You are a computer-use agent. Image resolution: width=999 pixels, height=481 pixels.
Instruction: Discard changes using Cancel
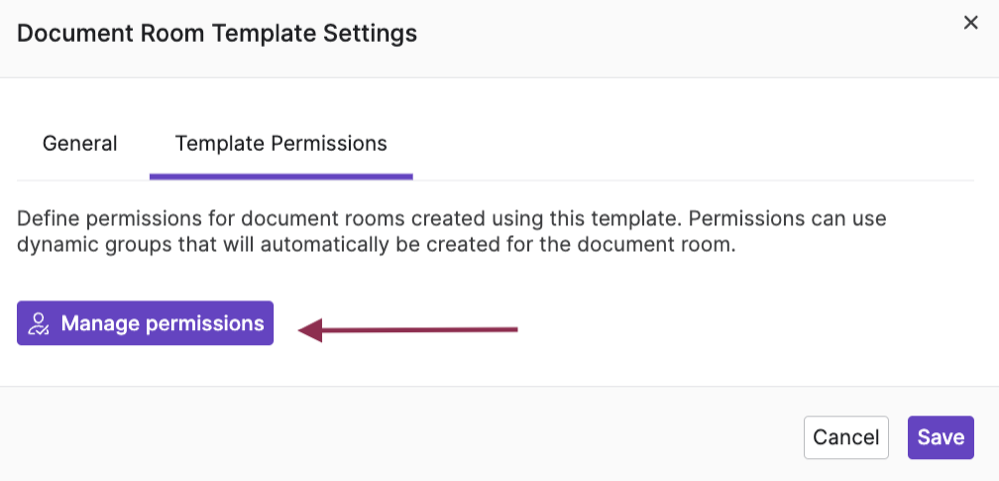point(845,437)
